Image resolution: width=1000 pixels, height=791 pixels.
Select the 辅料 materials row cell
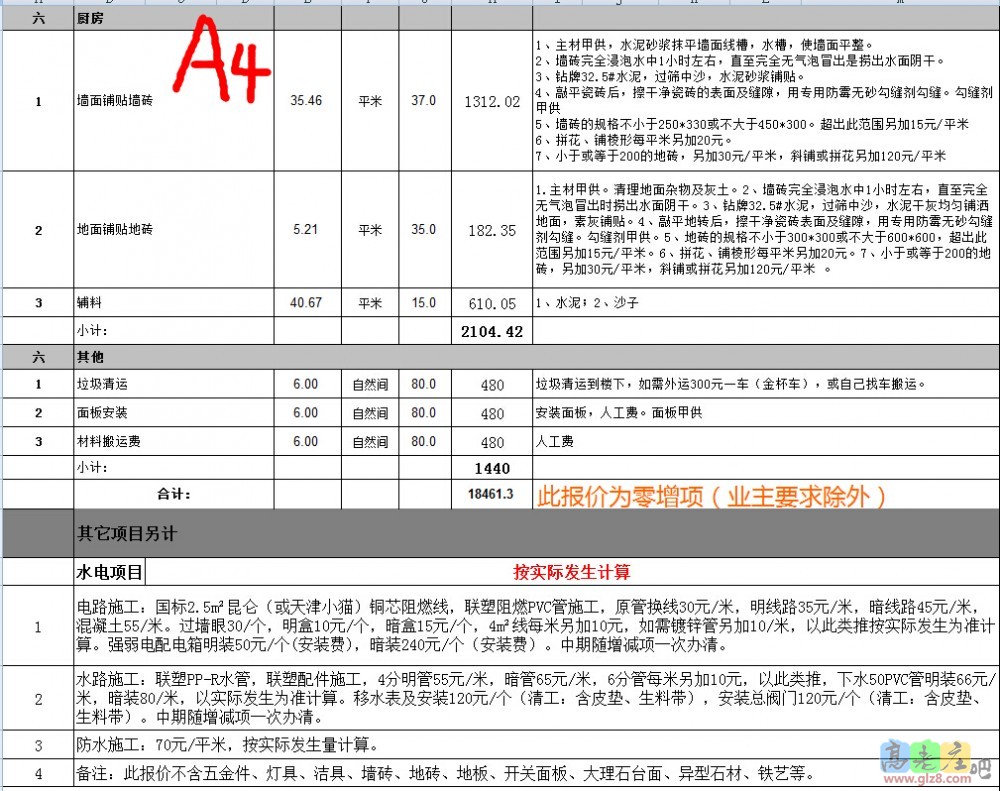pos(84,302)
